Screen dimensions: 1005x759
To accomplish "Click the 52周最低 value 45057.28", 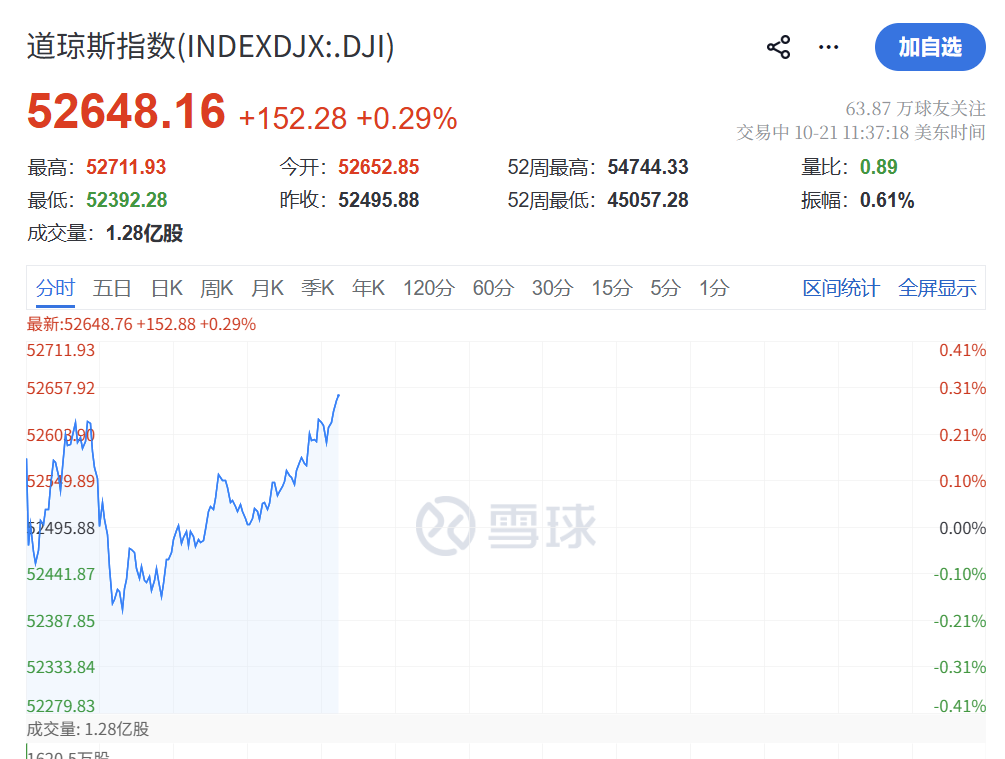I will pos(648,200).
